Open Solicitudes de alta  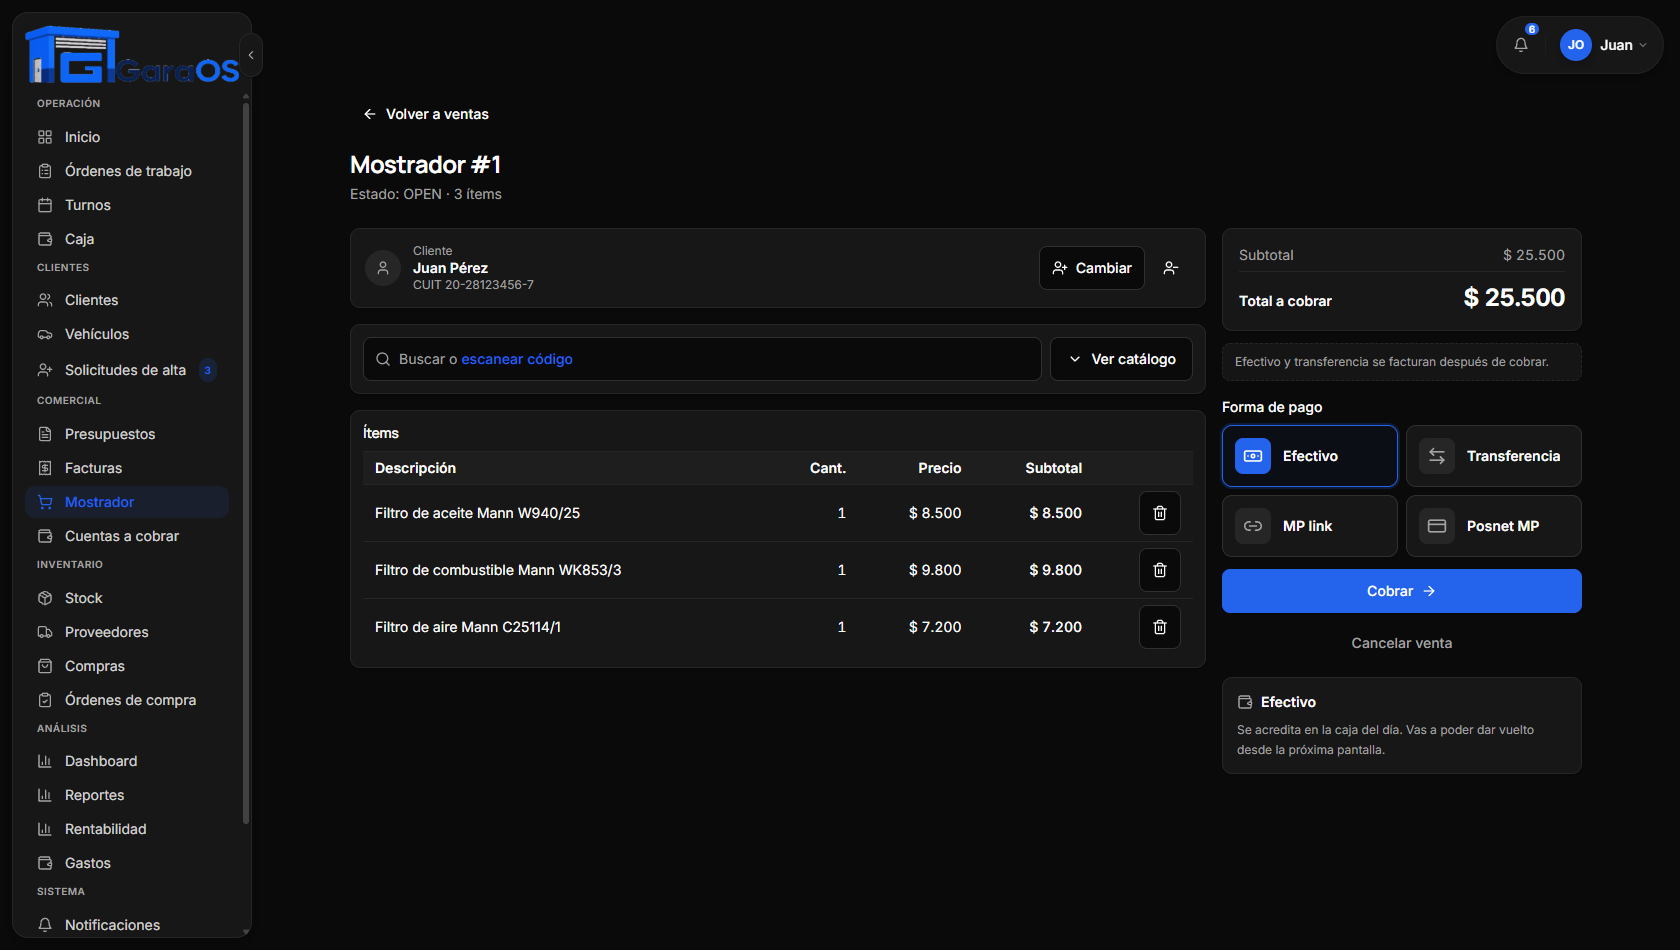(127, 370)
